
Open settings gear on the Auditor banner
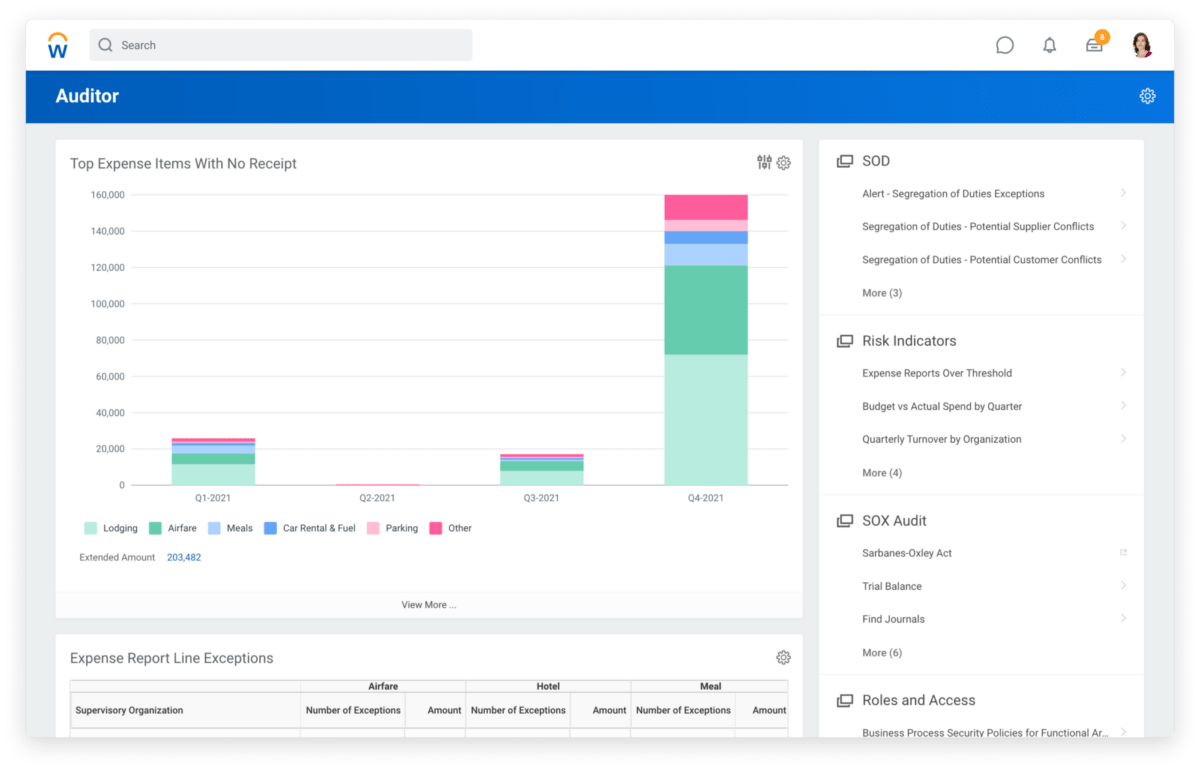(1147, 96)
